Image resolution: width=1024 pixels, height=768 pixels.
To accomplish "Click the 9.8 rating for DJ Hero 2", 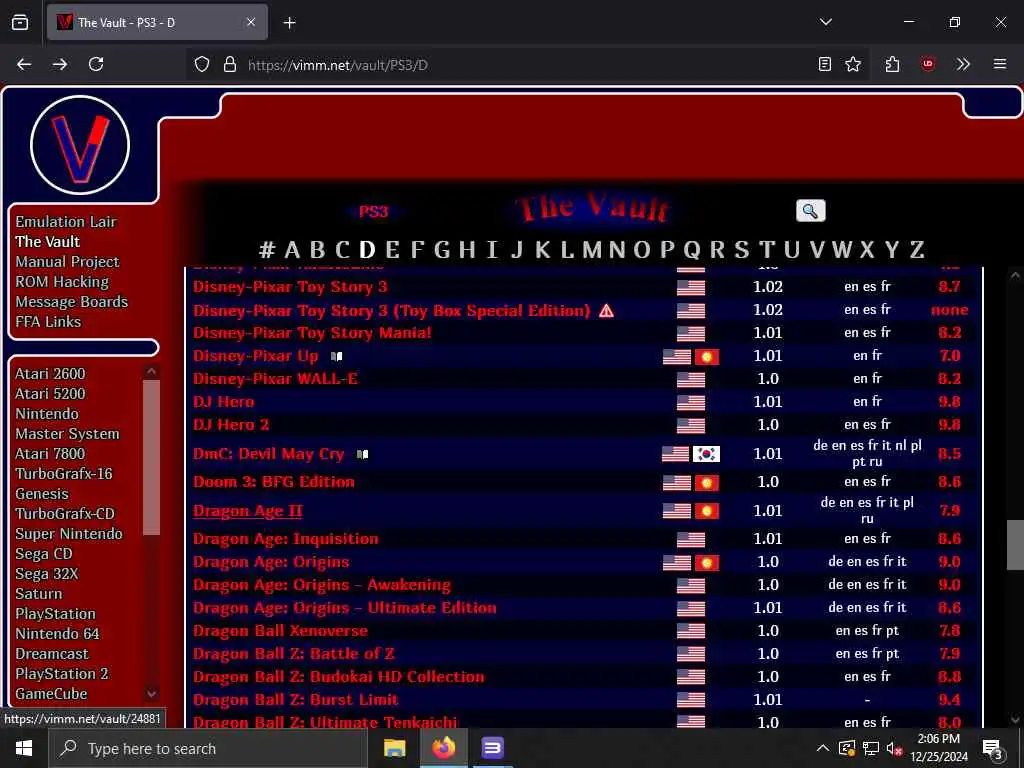I will (949, 425).
